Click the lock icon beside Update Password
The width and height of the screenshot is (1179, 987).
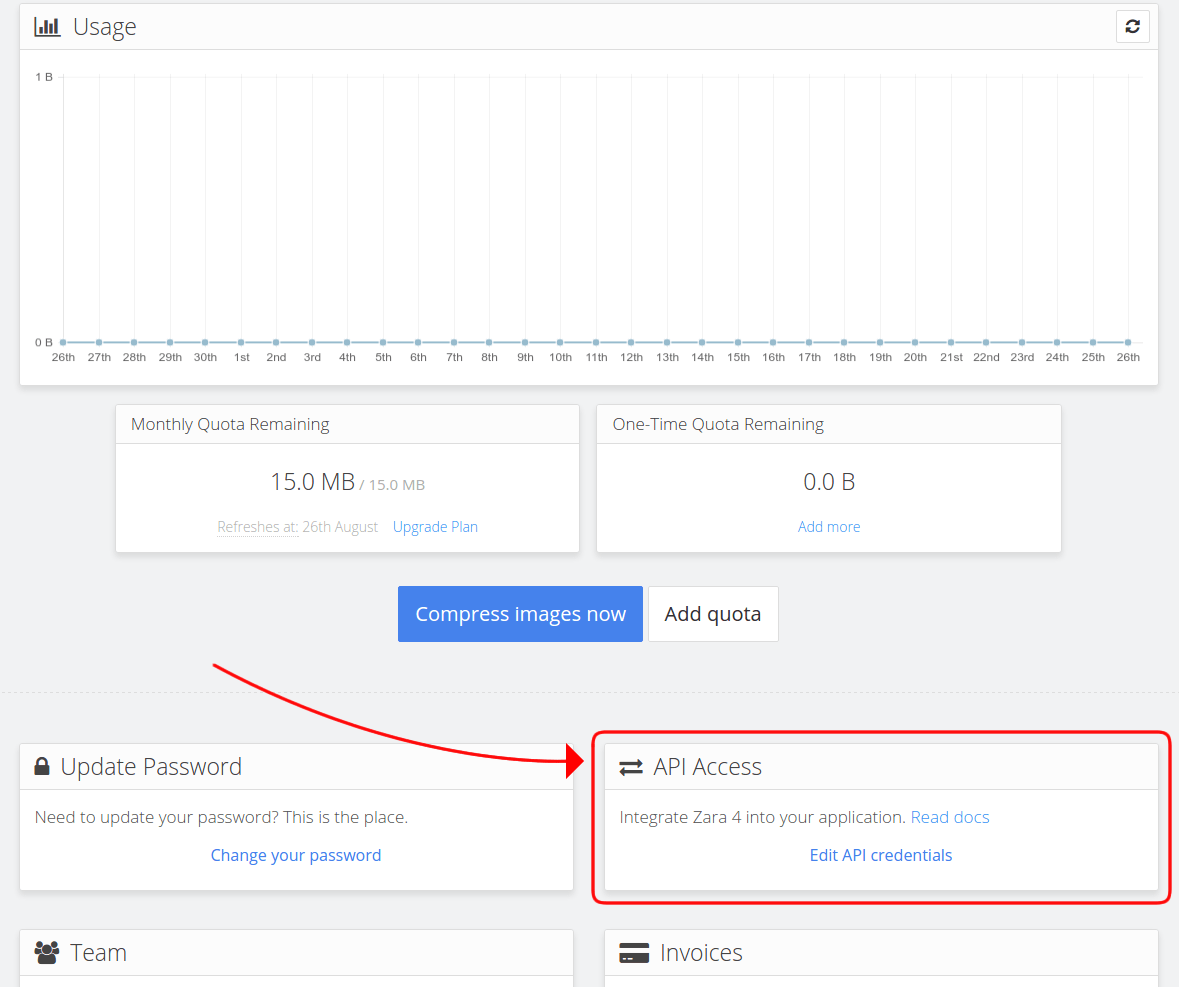[42, 766]
